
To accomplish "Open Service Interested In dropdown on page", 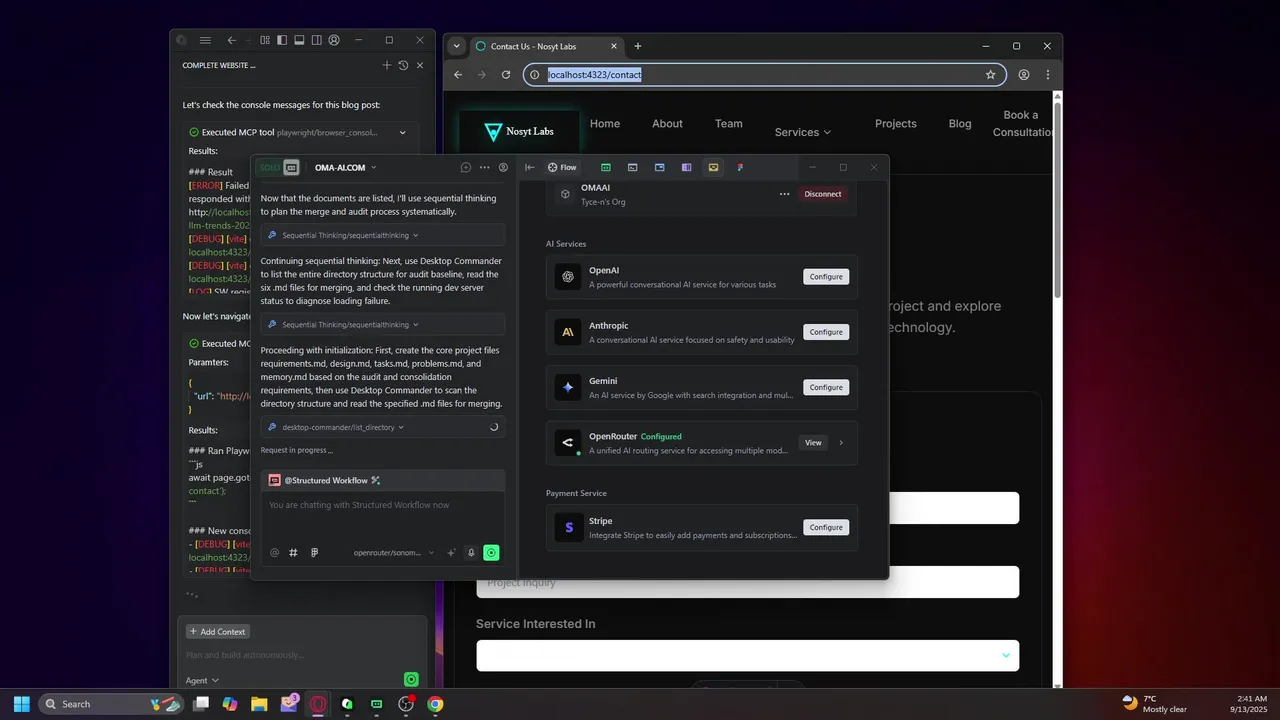I will point(747,655).
